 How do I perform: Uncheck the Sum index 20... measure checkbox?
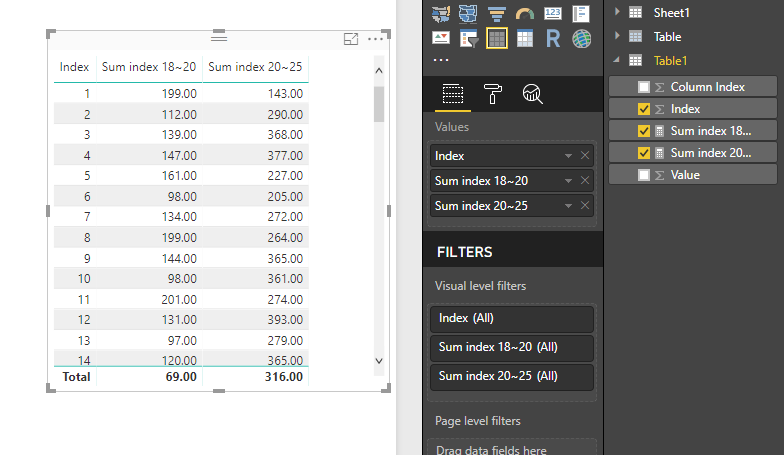coord(644,153)
